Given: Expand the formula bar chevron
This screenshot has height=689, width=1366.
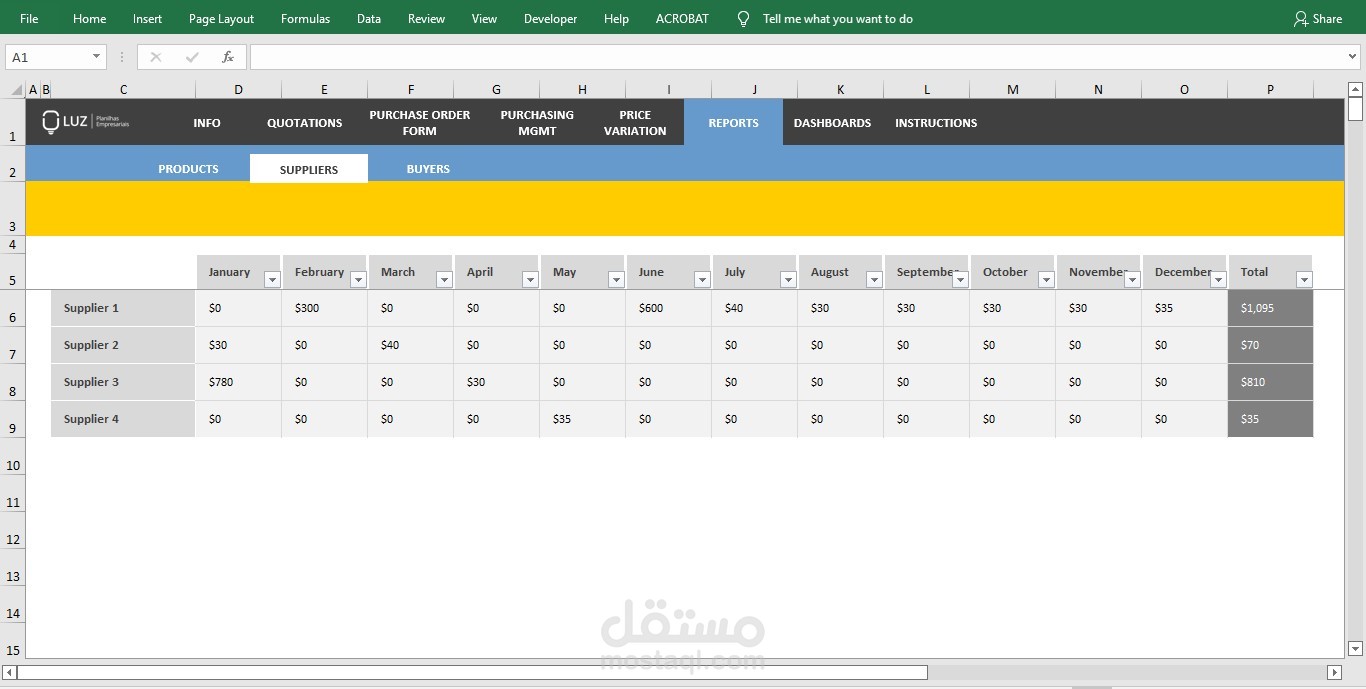Looking at the screenshot, I should point(1353,57).
